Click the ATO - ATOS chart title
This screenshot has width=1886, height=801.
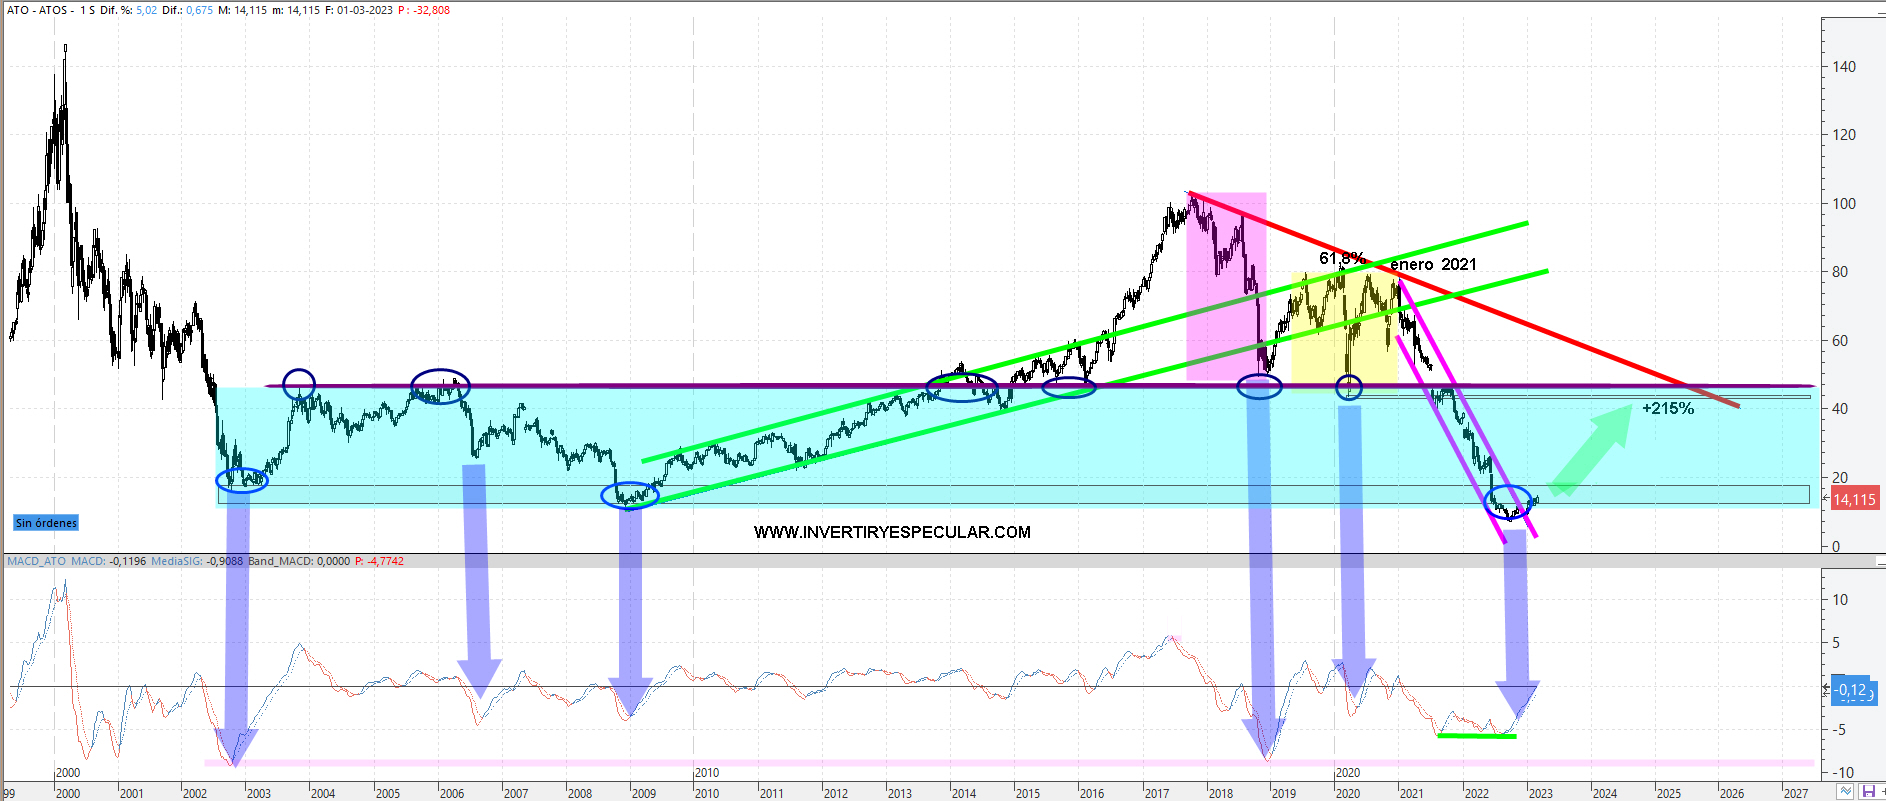pyautogui.click(x=38, y=10)
